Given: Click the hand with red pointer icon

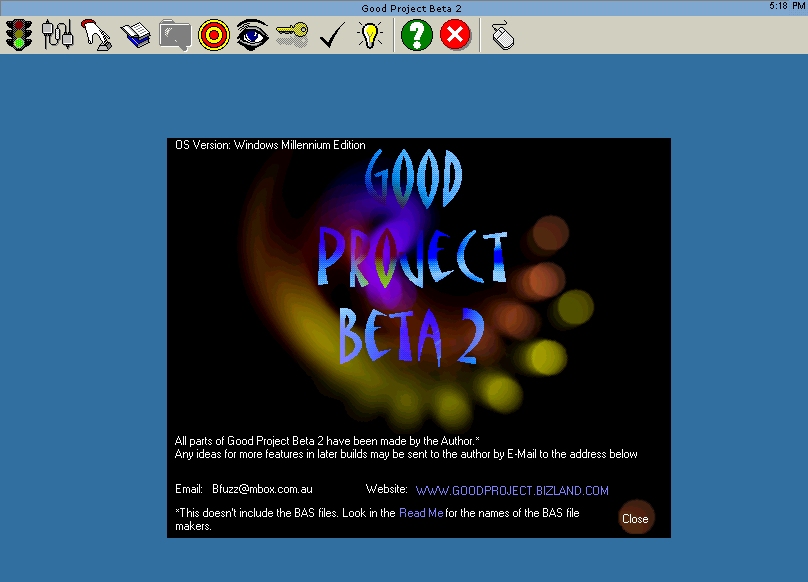Looking at the screenshot, I should [x=96, y=36].
